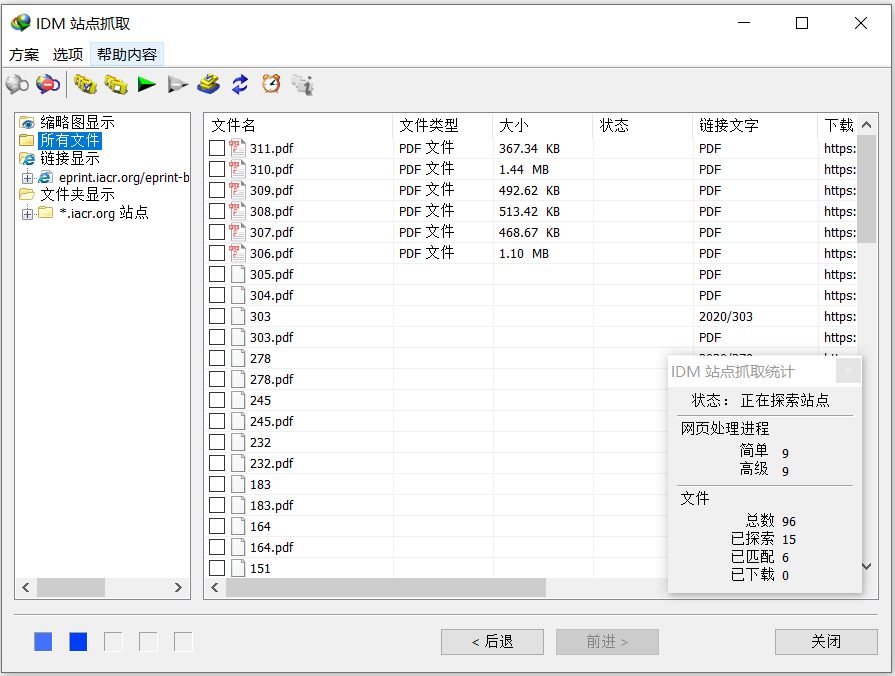Click the third empty step square
Screen dimensions: 895x676
113,642
